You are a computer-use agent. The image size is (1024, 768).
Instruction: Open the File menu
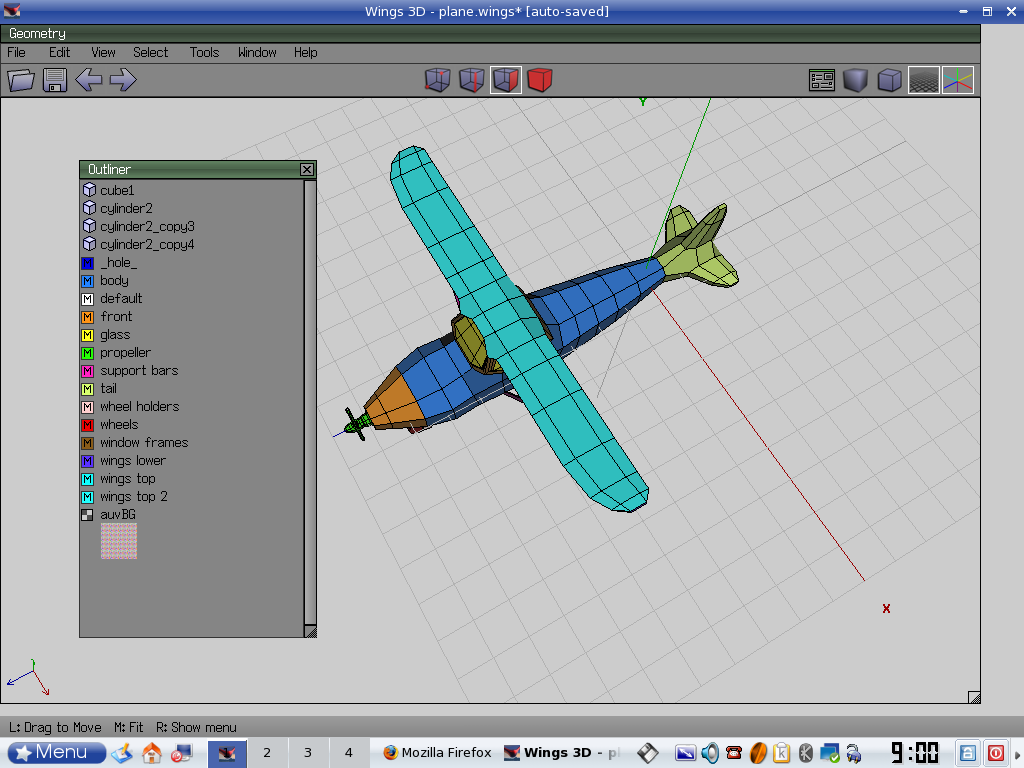[17, 52]
